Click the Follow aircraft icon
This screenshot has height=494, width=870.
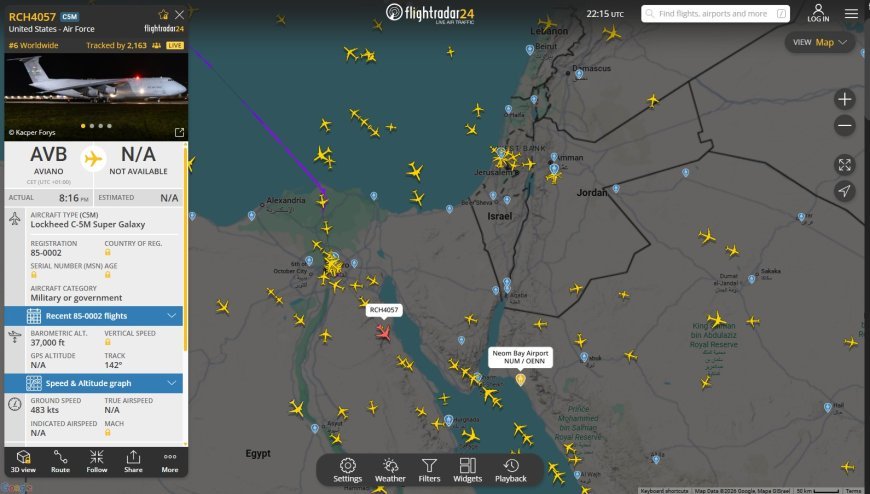pos(97,461)
